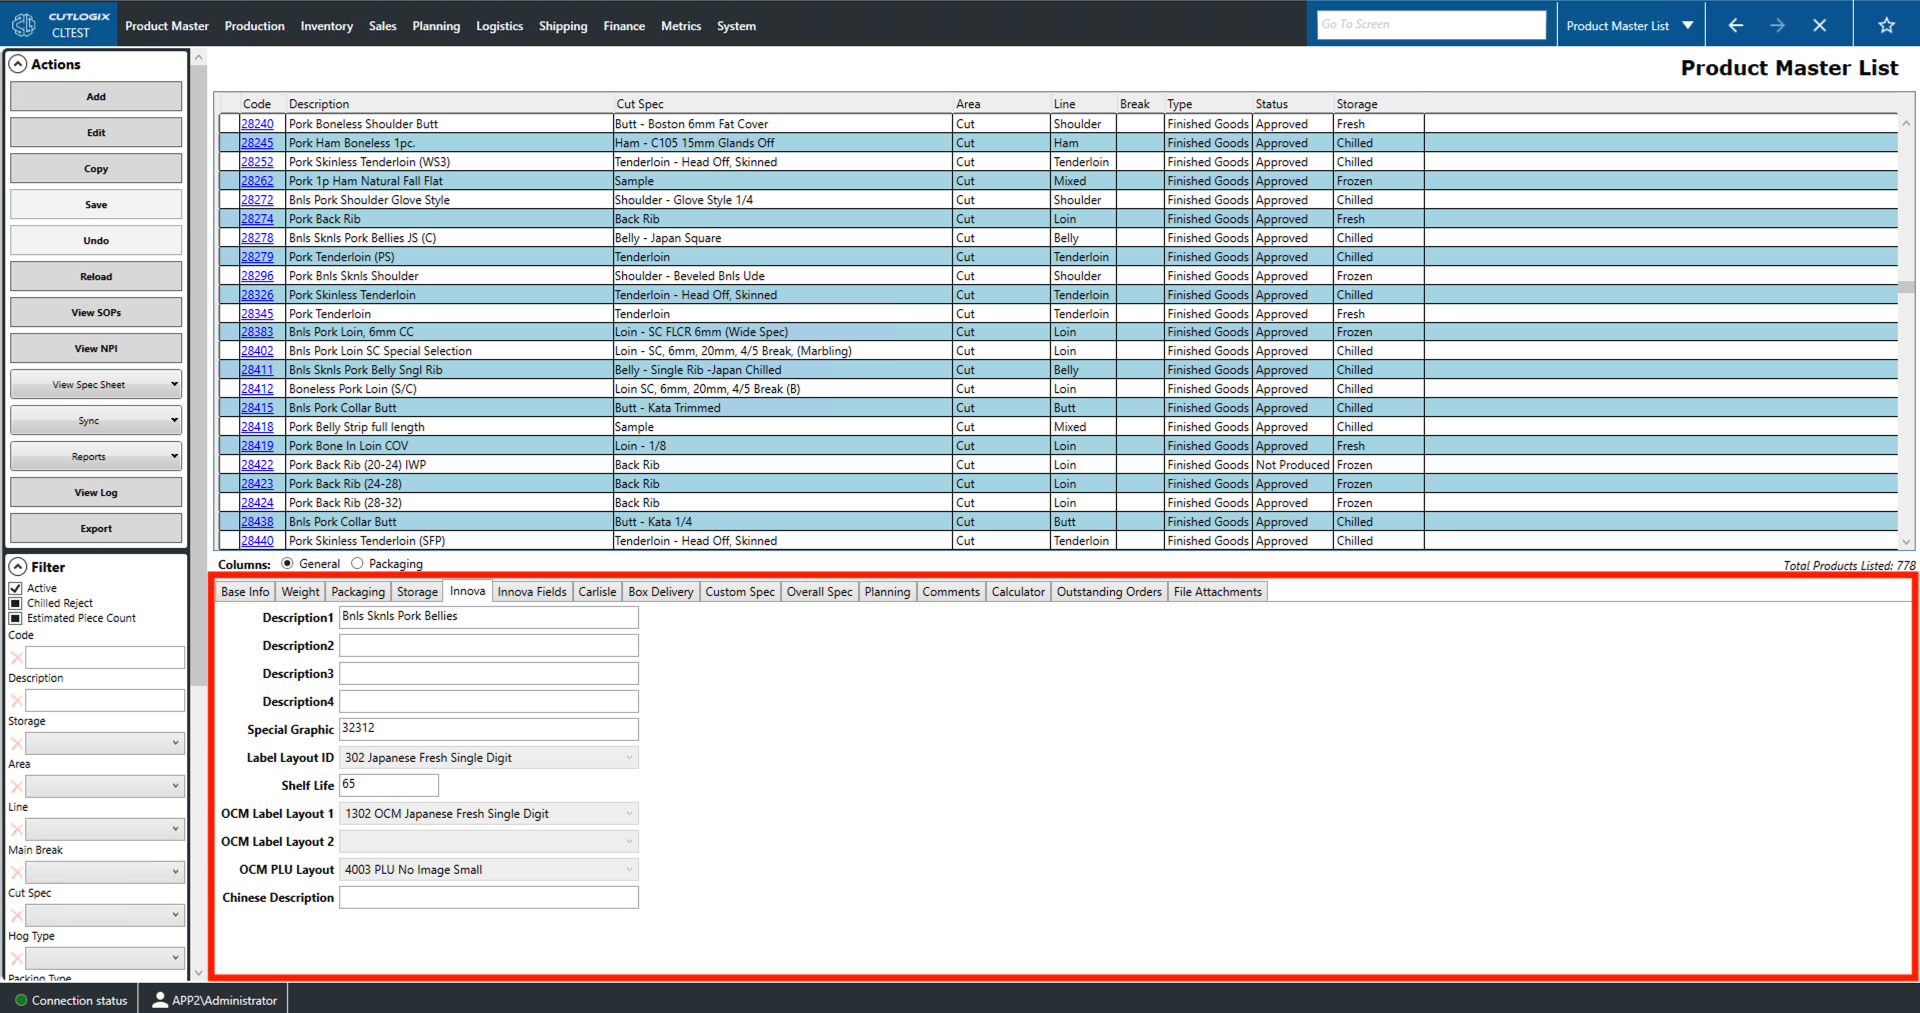Collapse the Filter panel with its chevron icon

18,566
